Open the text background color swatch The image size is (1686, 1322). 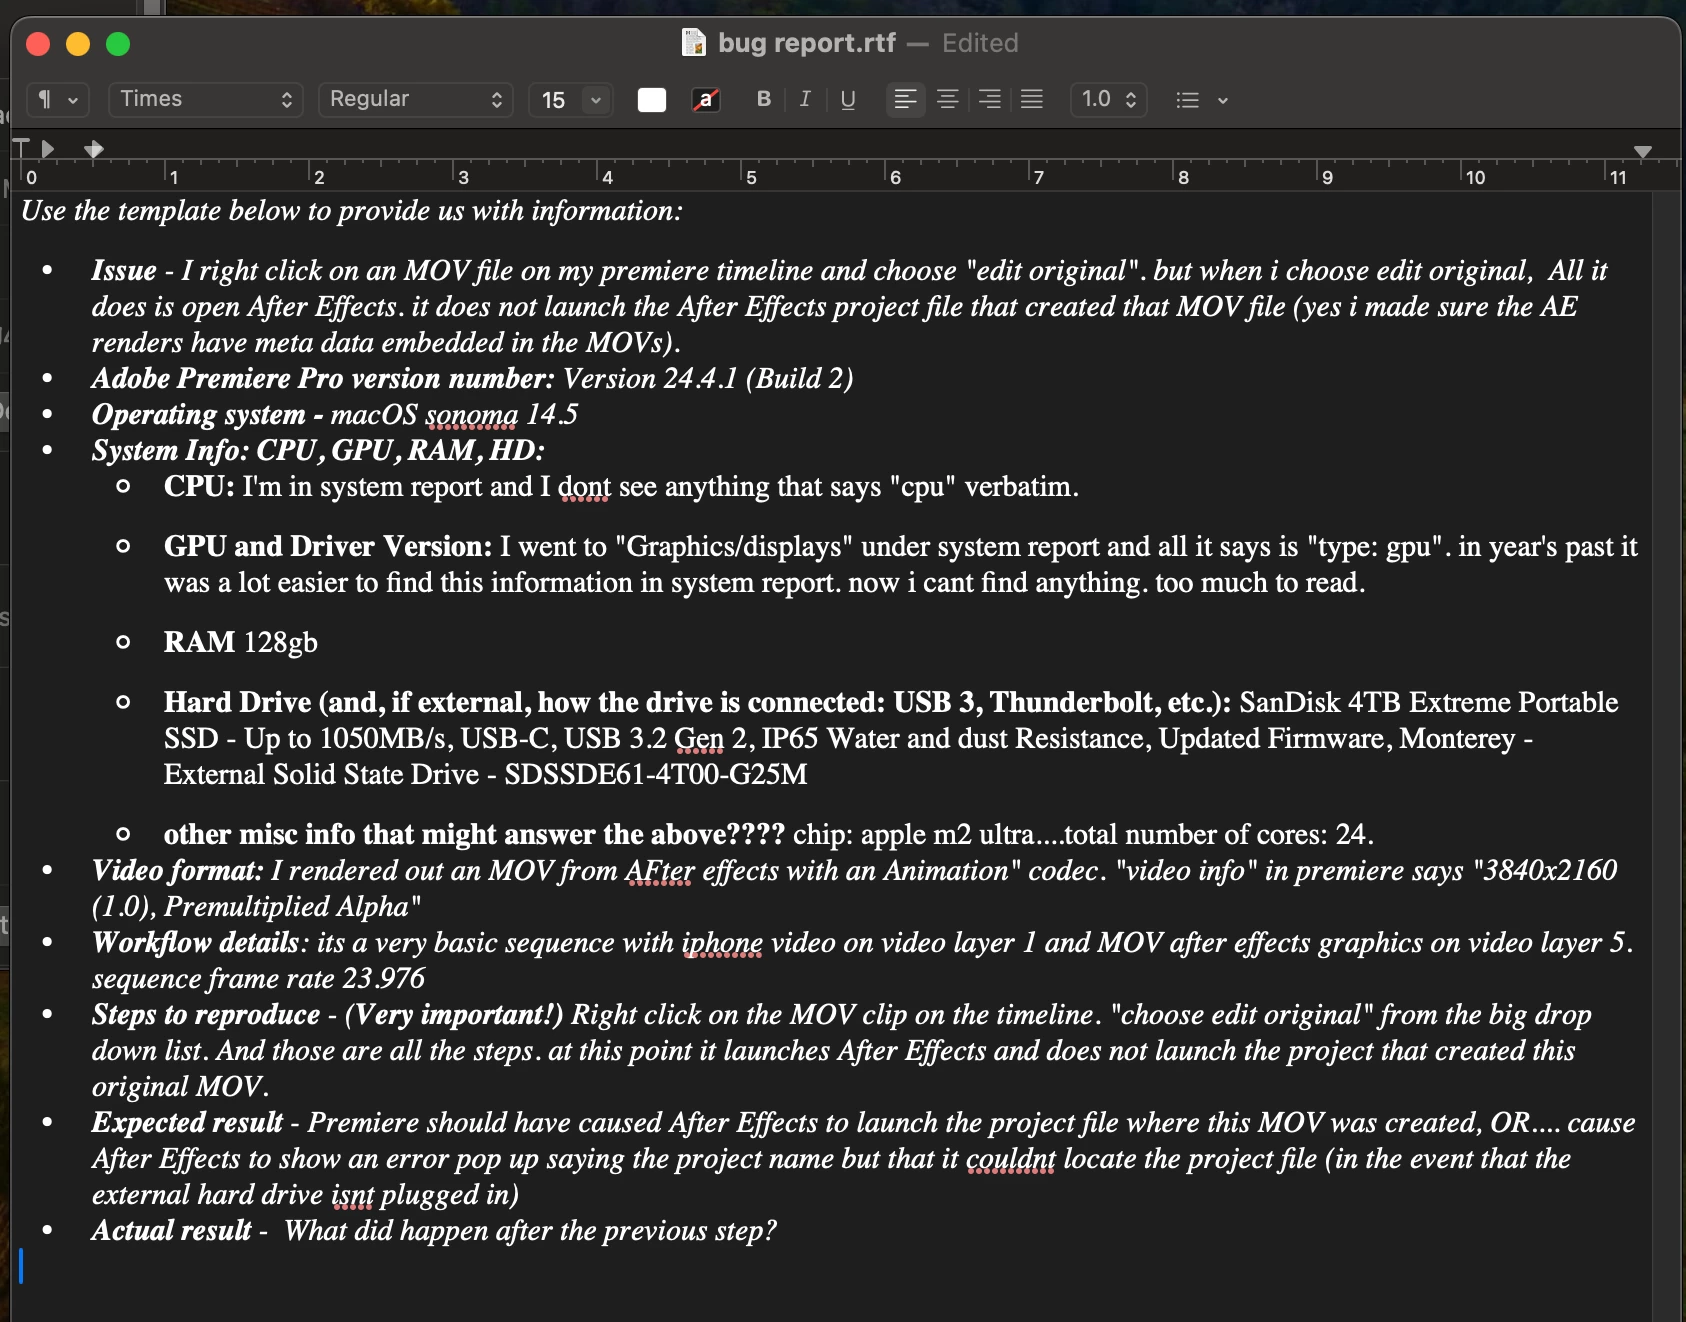706,100
